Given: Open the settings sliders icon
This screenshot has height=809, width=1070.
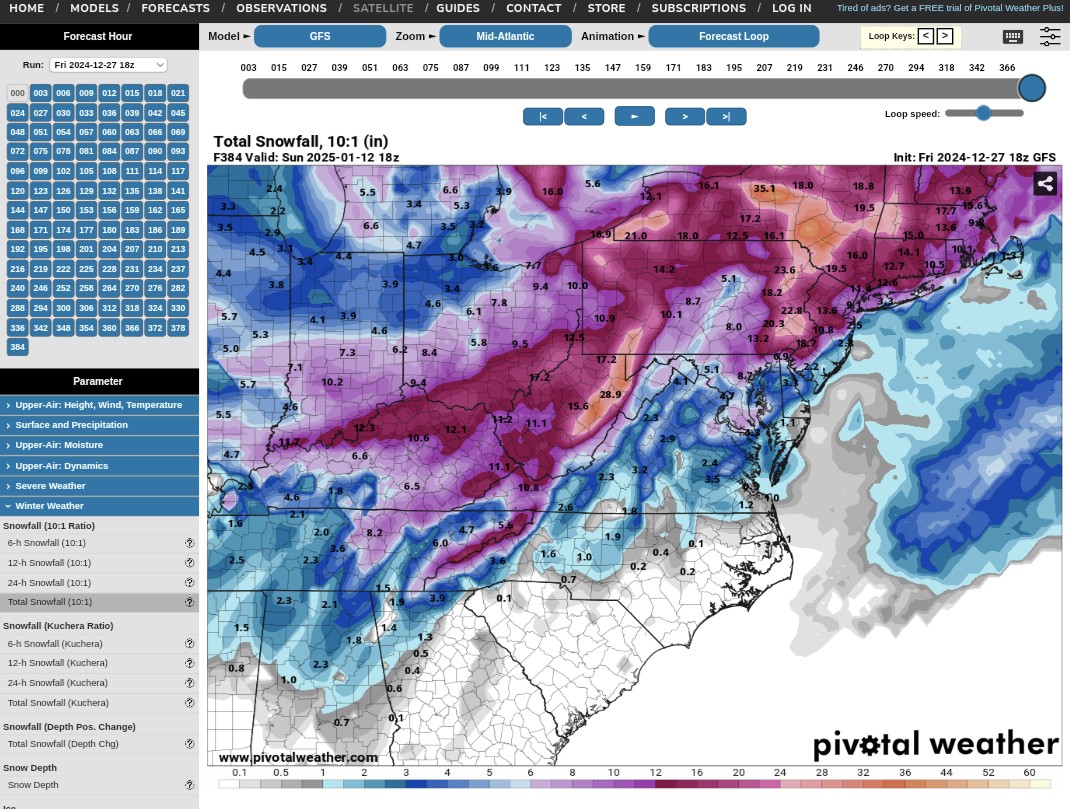Looking at the screenshot, I should 1049,37.
